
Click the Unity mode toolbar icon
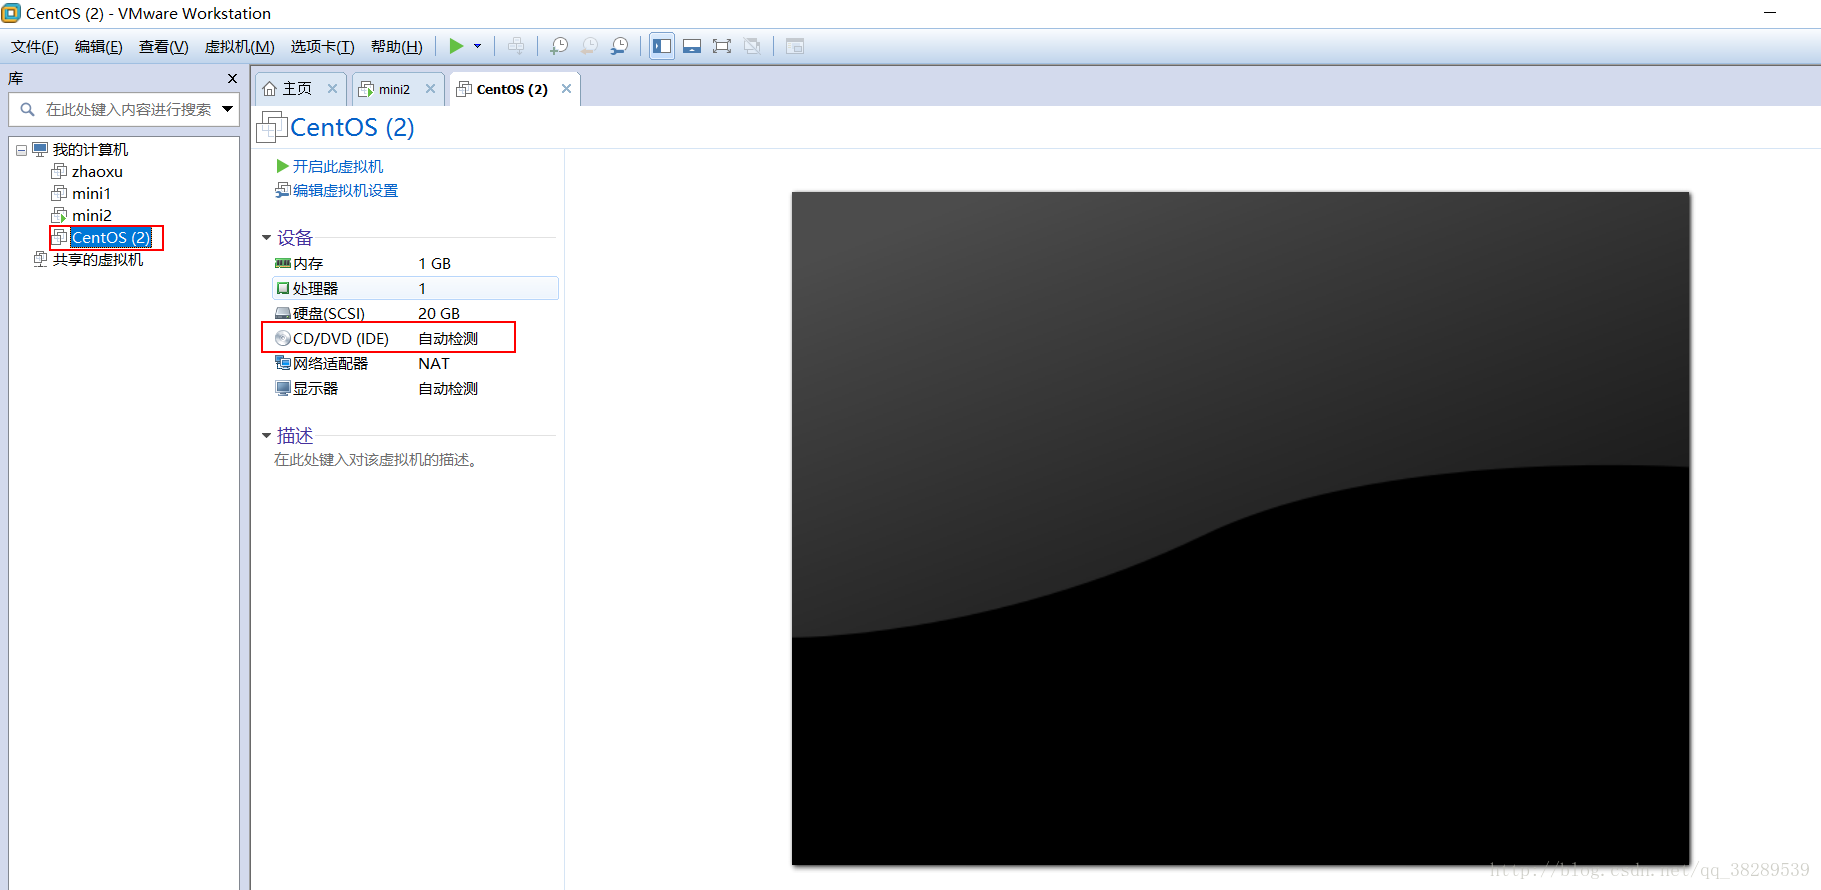(753, 46)
